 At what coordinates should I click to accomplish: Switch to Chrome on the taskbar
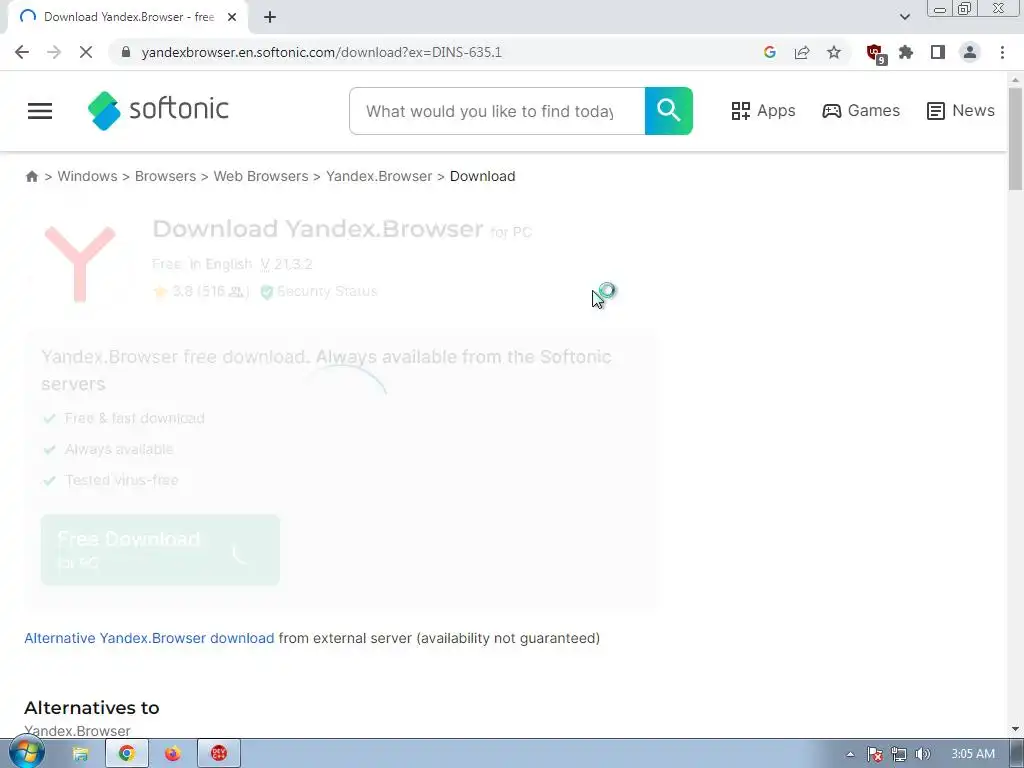(x=127, y=754)
